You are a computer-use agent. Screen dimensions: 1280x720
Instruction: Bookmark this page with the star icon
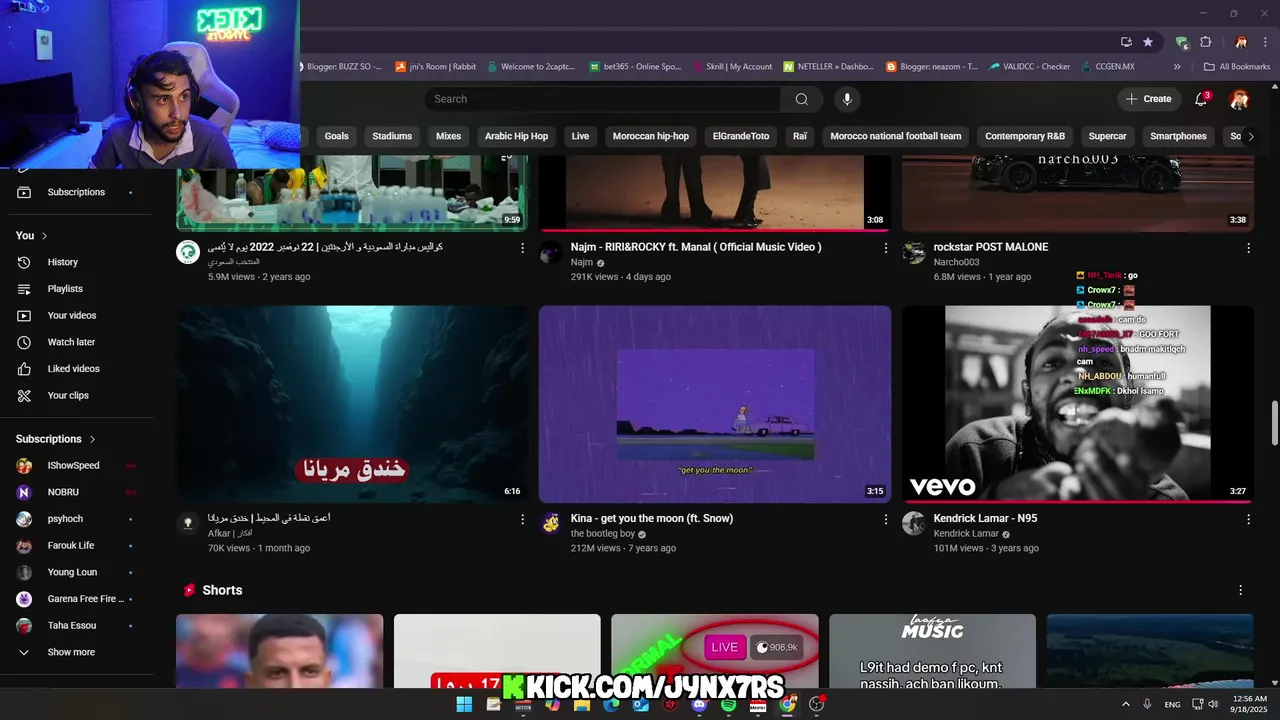pos(1148,42)
